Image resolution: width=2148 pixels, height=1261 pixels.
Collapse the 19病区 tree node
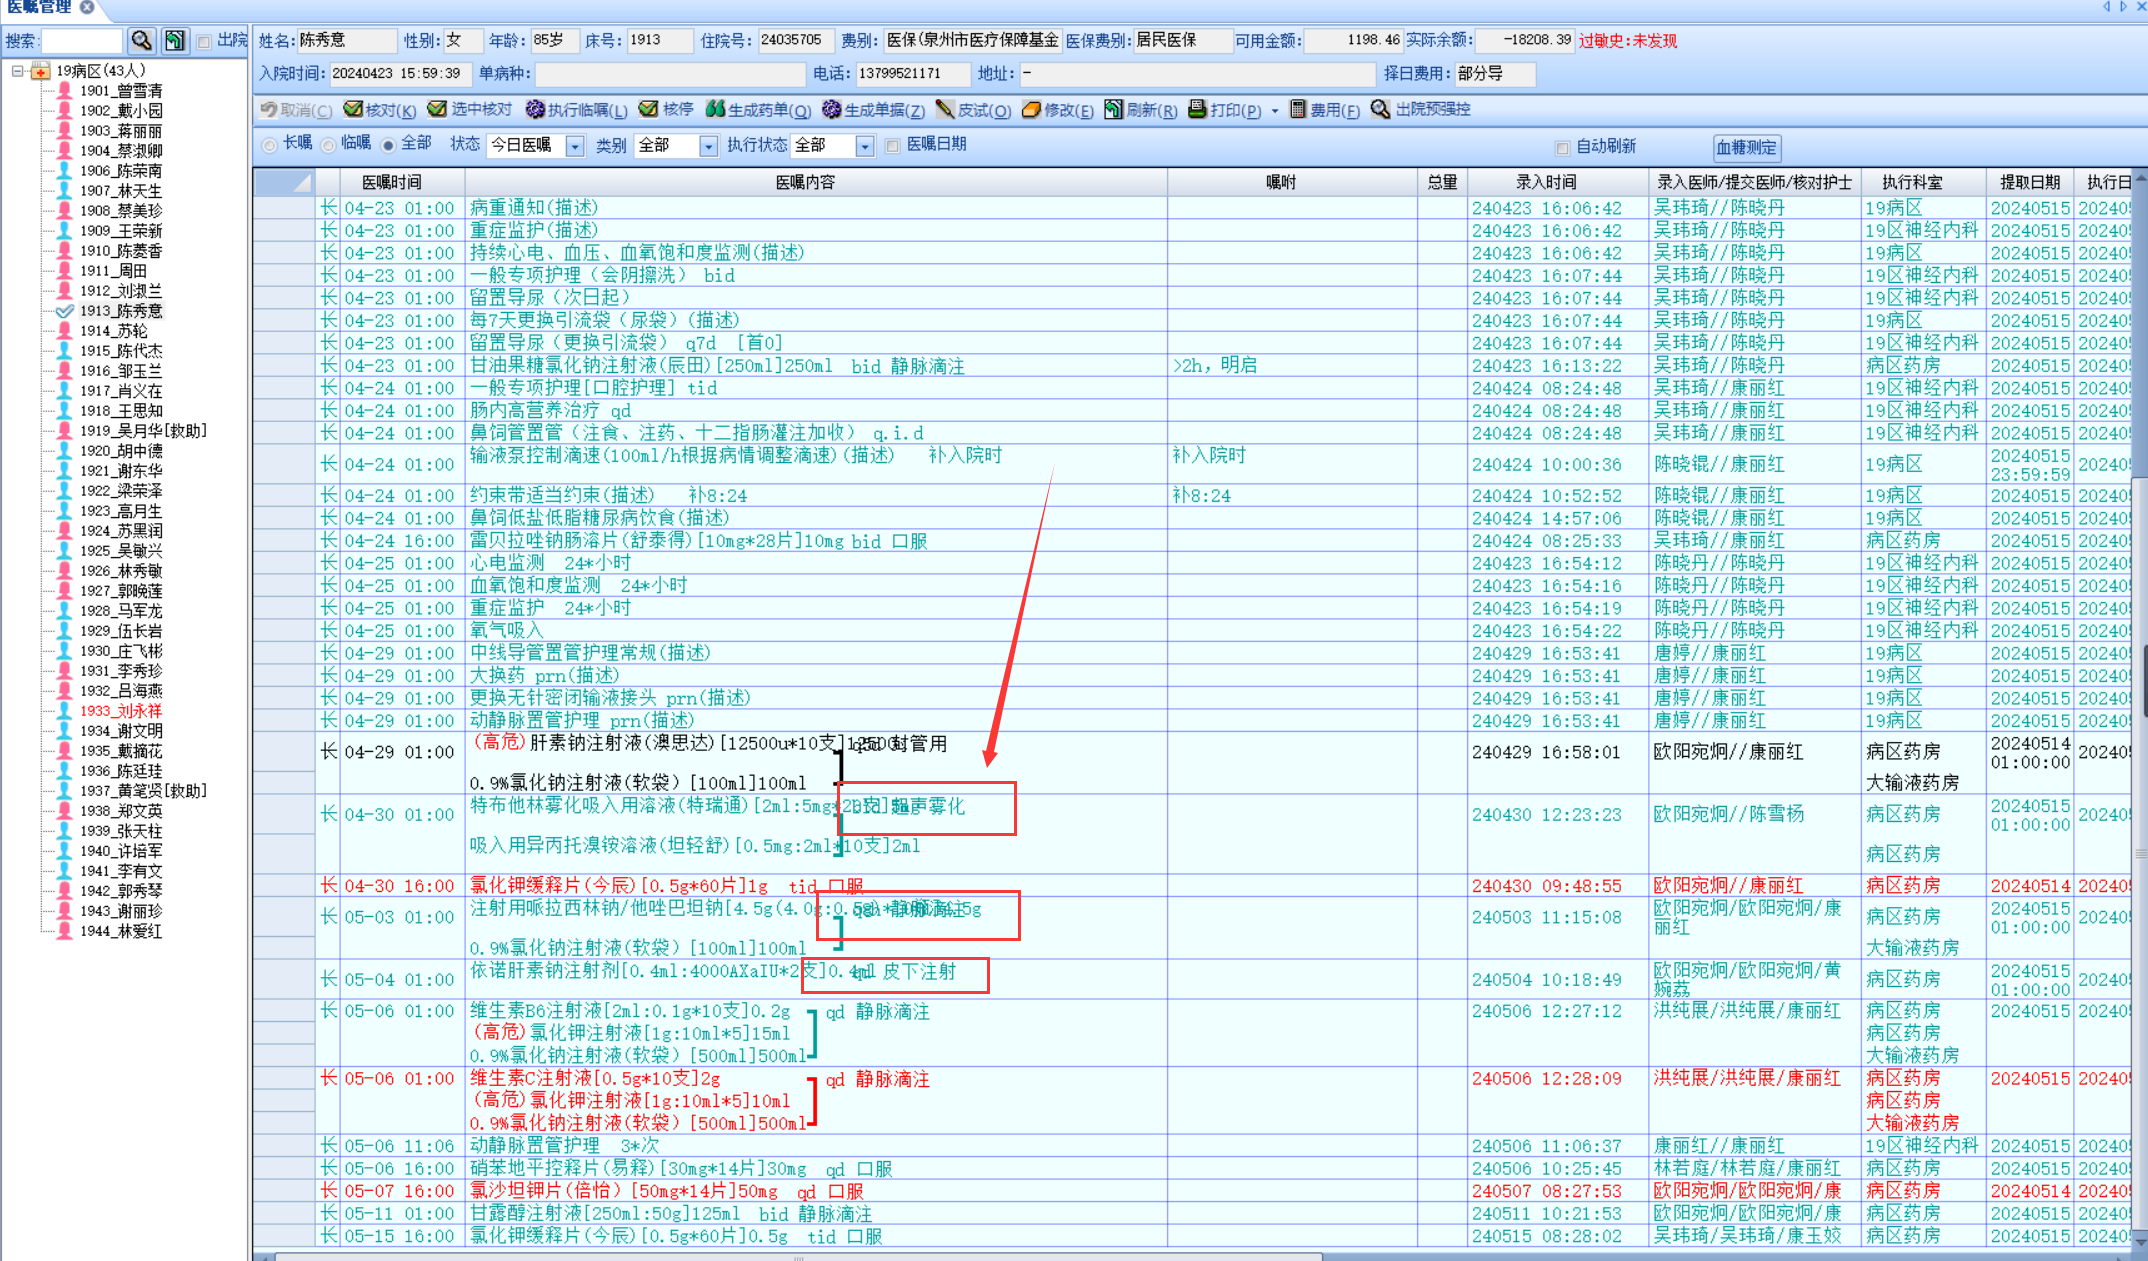pyautogui.click(x=18, y=71)
